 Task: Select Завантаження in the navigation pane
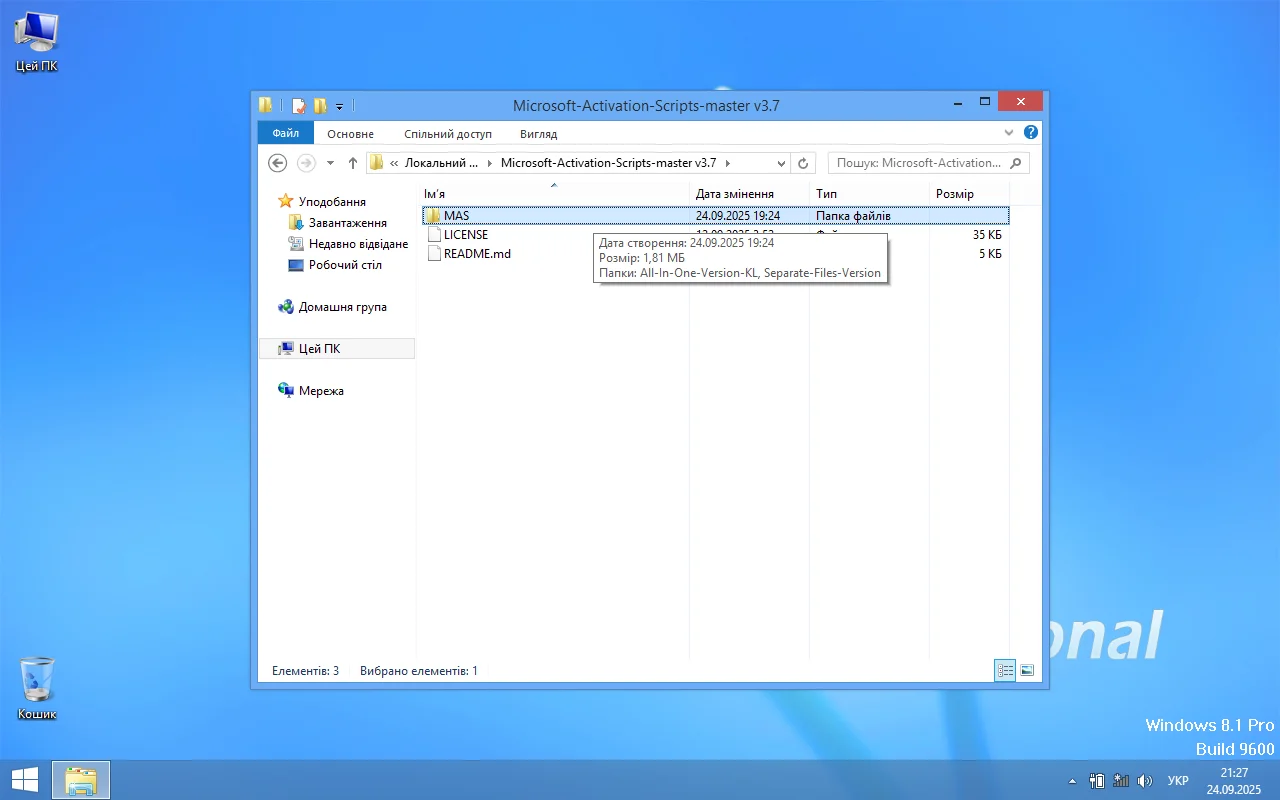coord(347,223)
